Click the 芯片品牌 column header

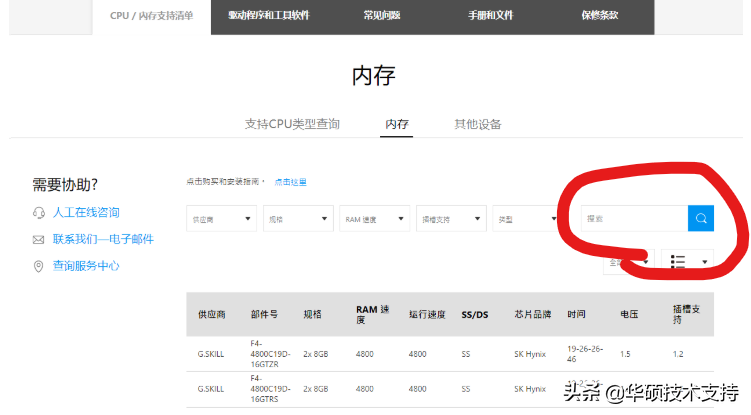(533, 314)
